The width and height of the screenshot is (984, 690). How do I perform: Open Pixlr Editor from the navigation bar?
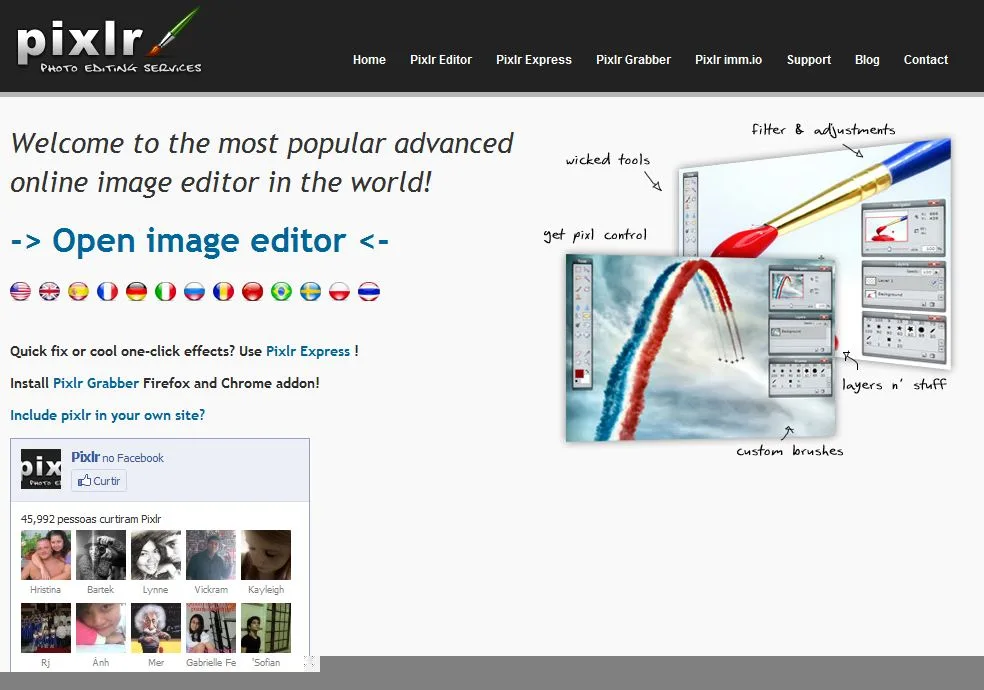[441, 60]
